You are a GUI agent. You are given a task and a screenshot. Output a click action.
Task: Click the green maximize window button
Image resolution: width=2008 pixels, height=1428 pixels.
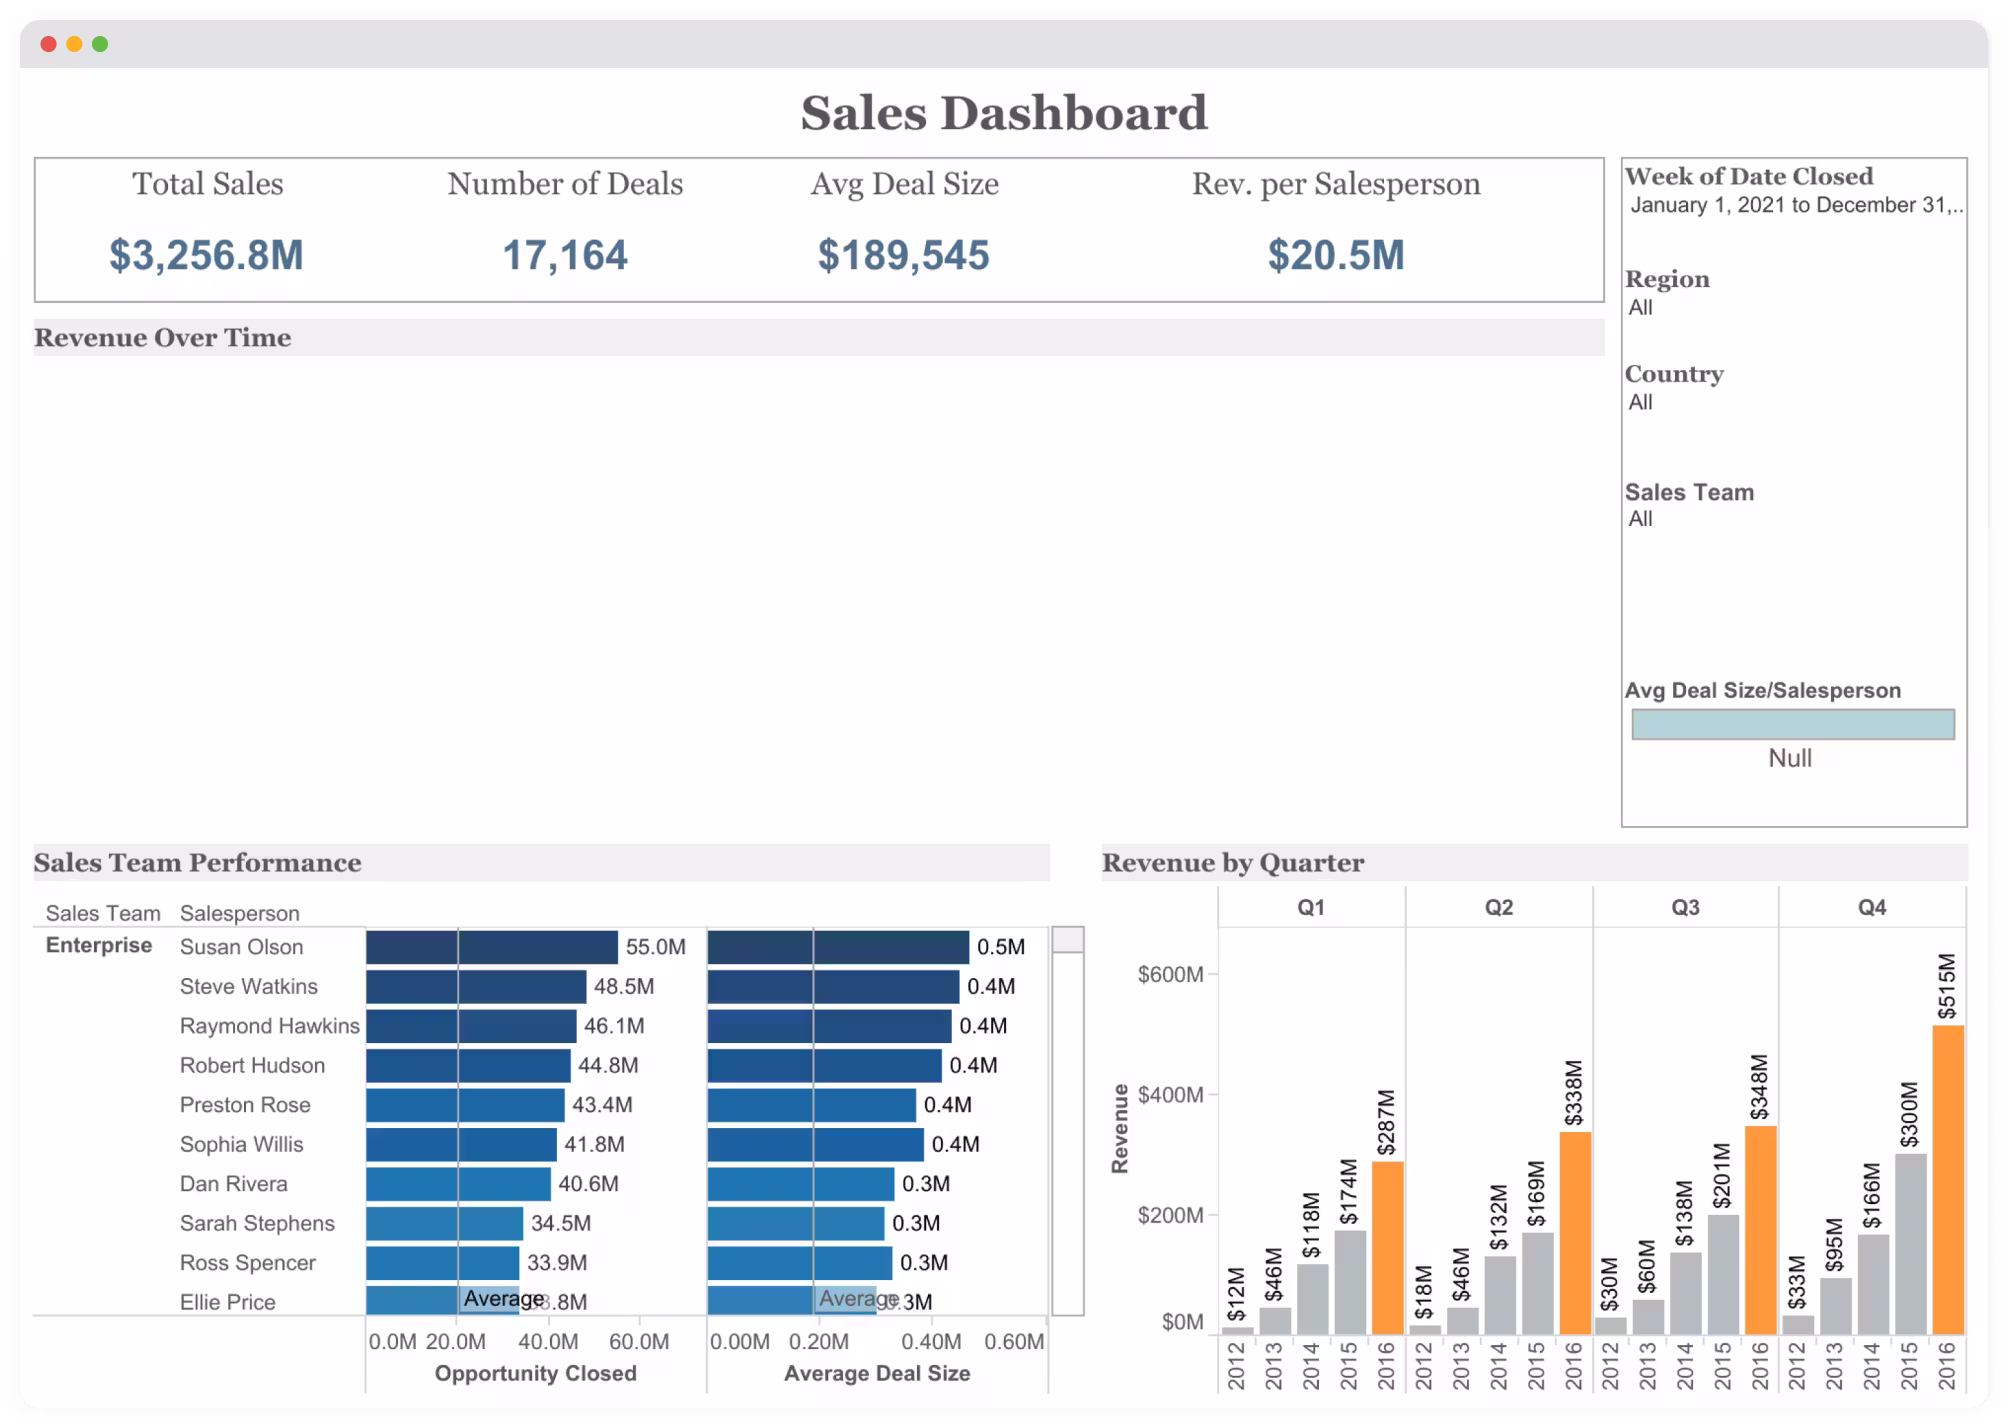100,44
